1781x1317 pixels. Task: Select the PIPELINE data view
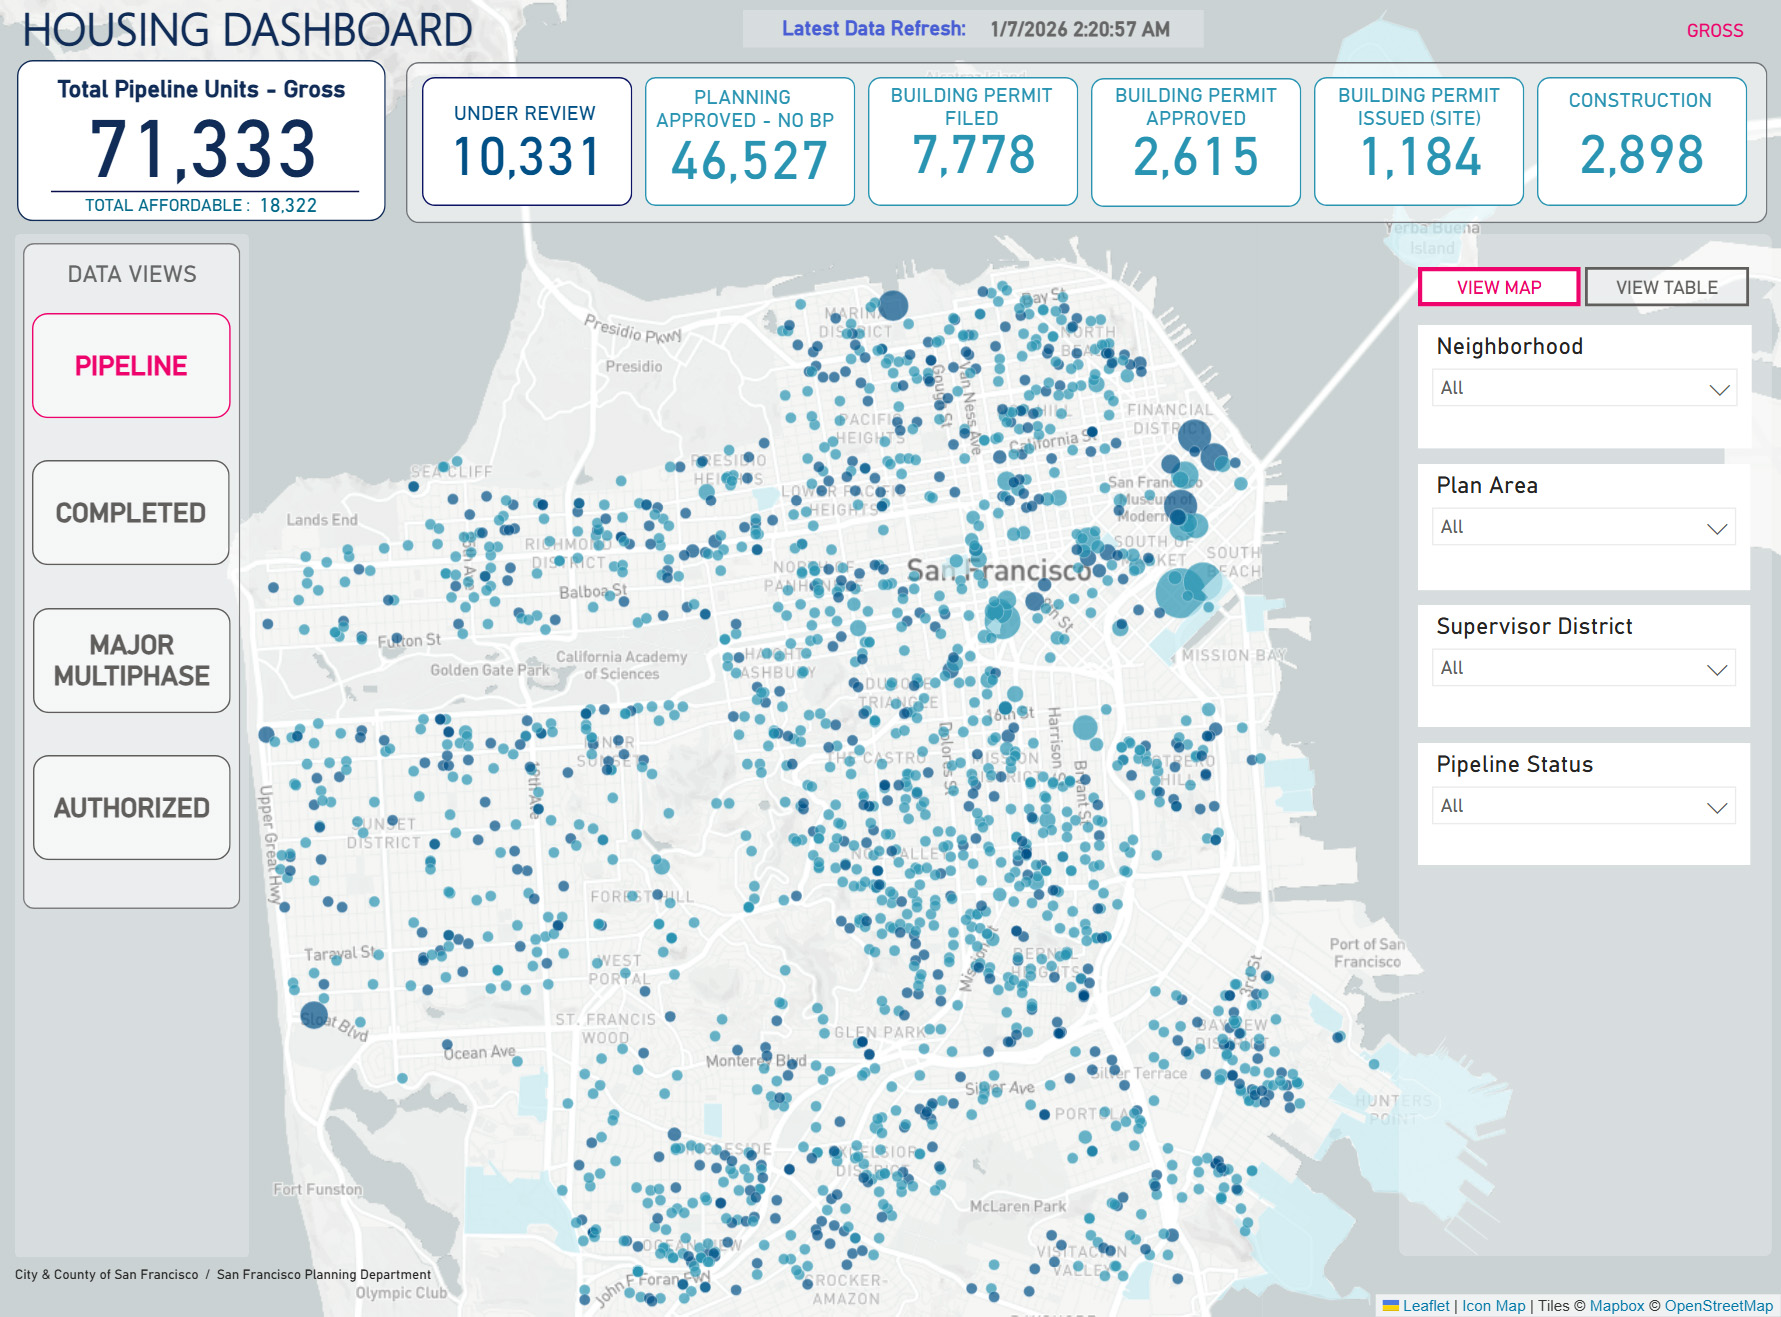[x=131, y=365]
